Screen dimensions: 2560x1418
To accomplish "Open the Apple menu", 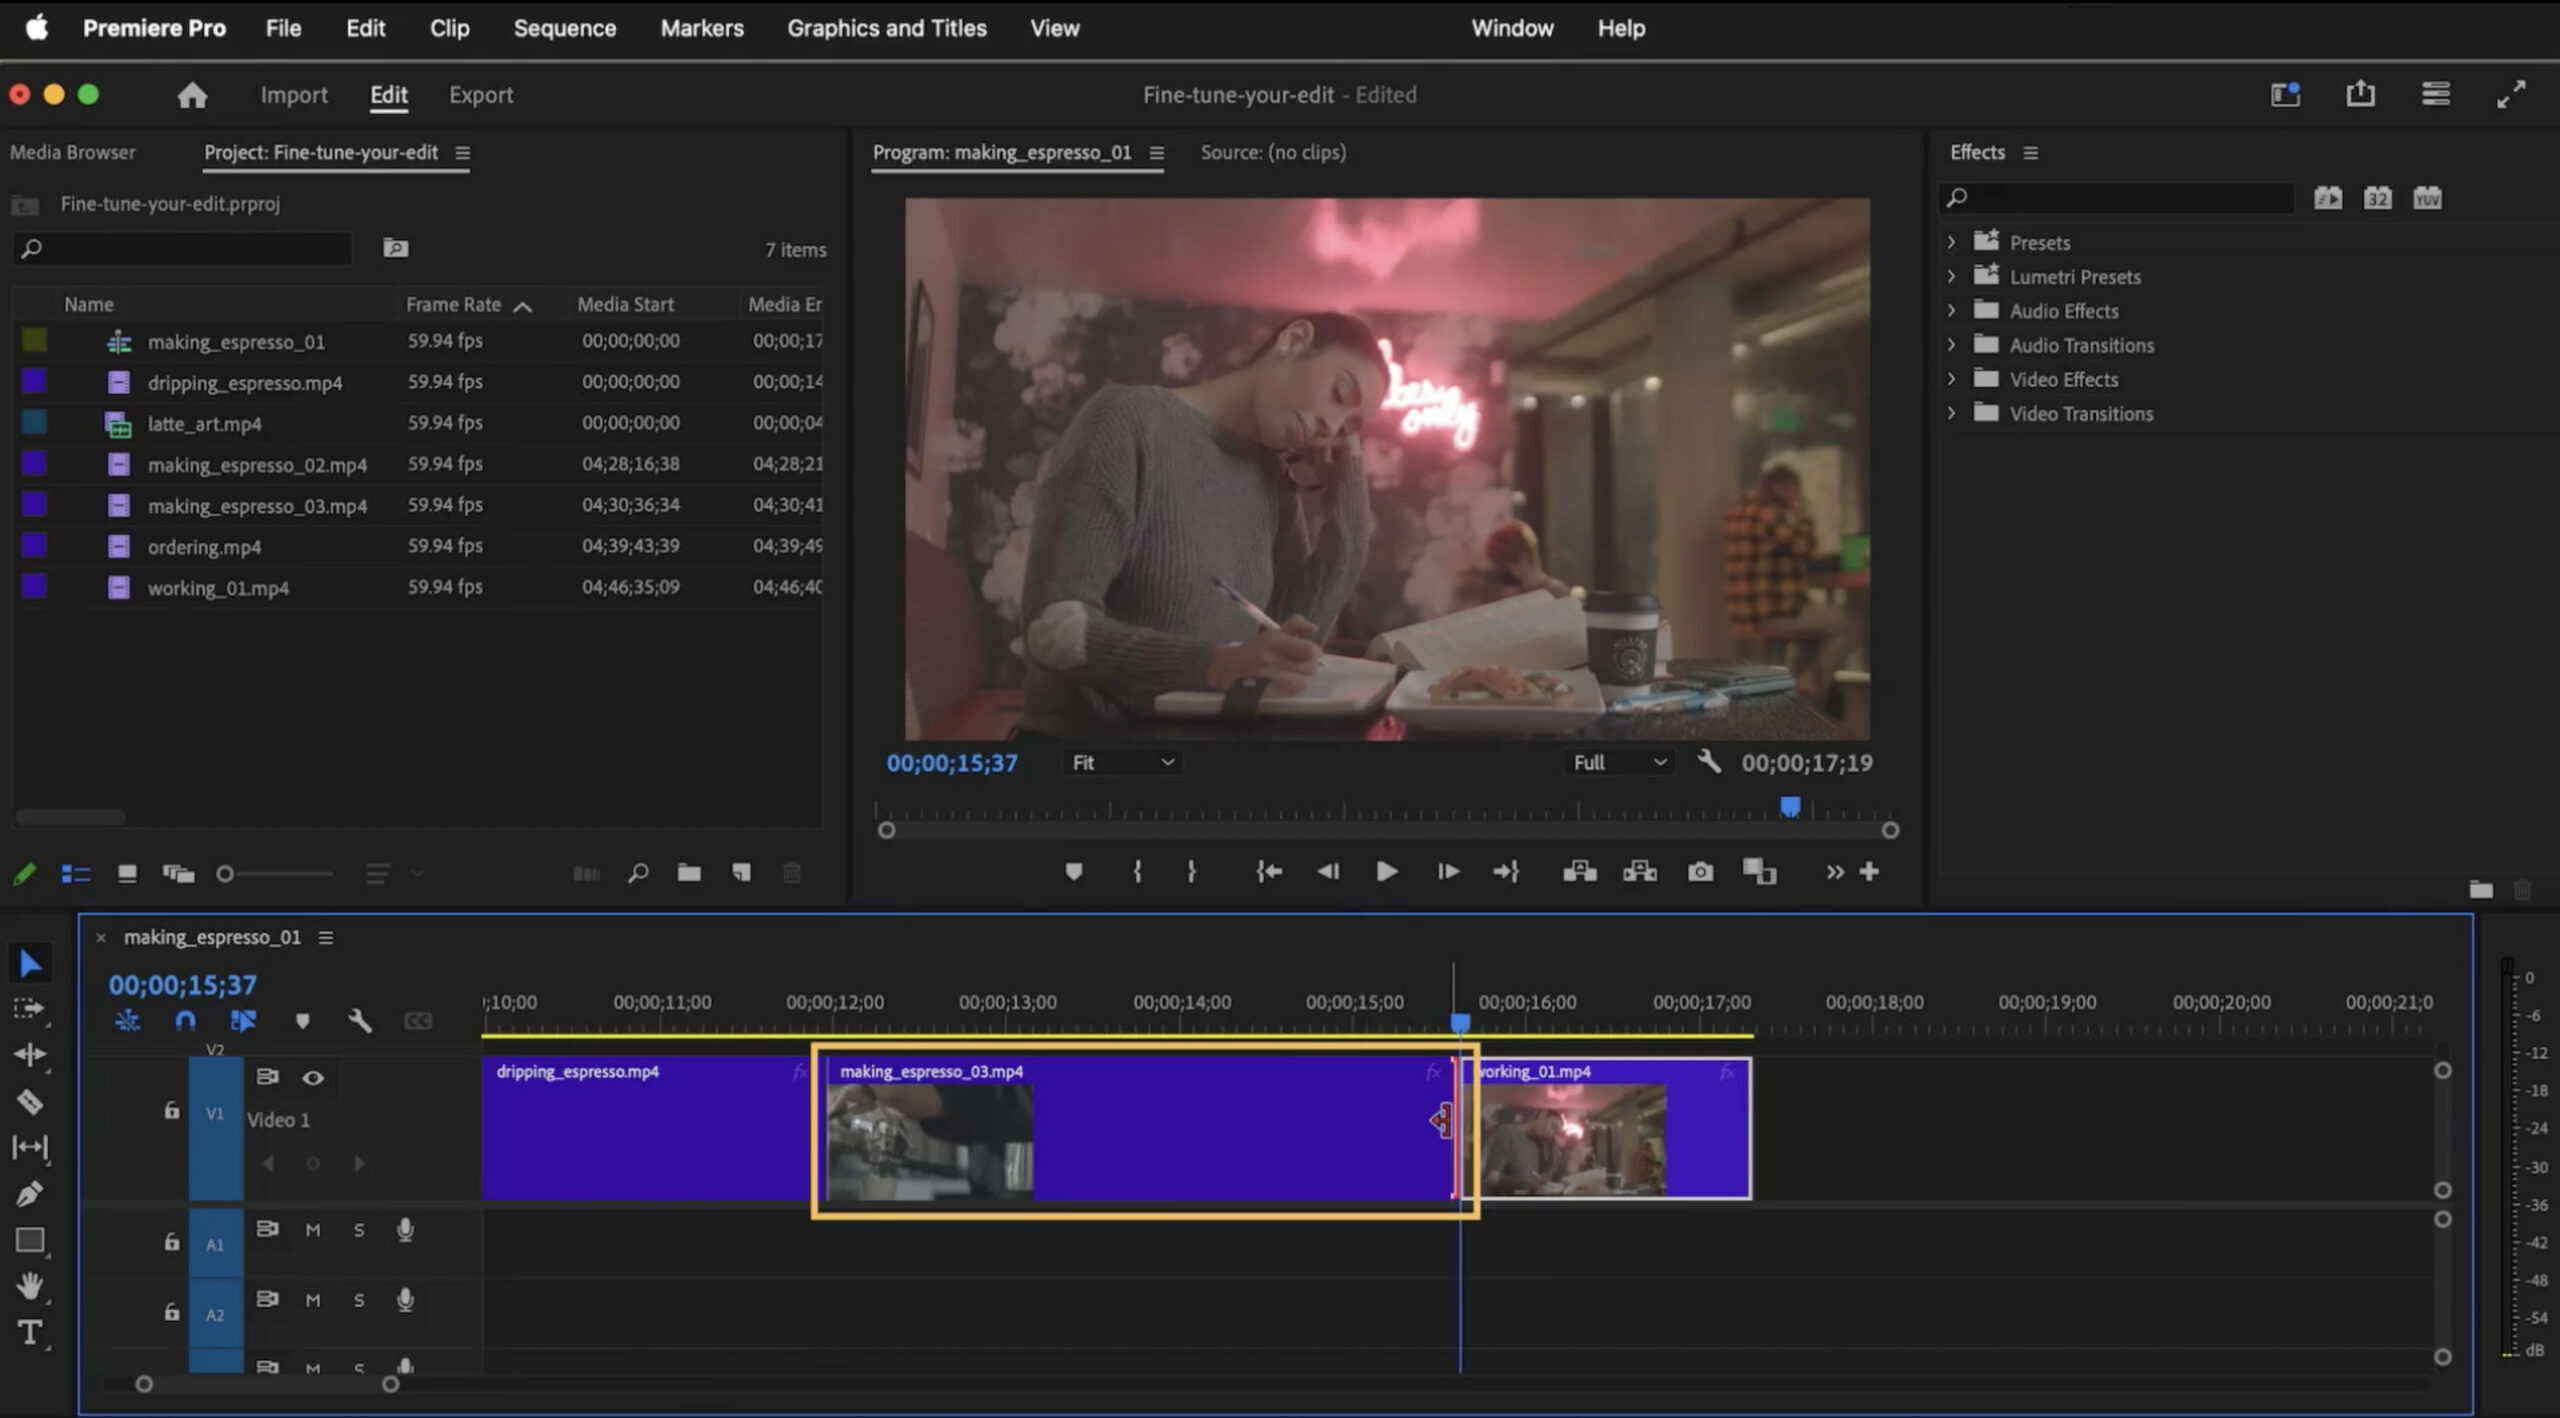I will (x=37, y=27).
